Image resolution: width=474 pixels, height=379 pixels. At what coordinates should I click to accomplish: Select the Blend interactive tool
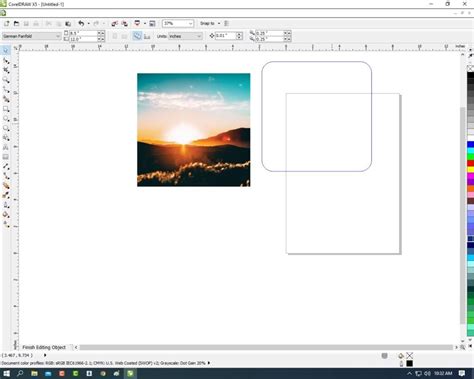6,186
